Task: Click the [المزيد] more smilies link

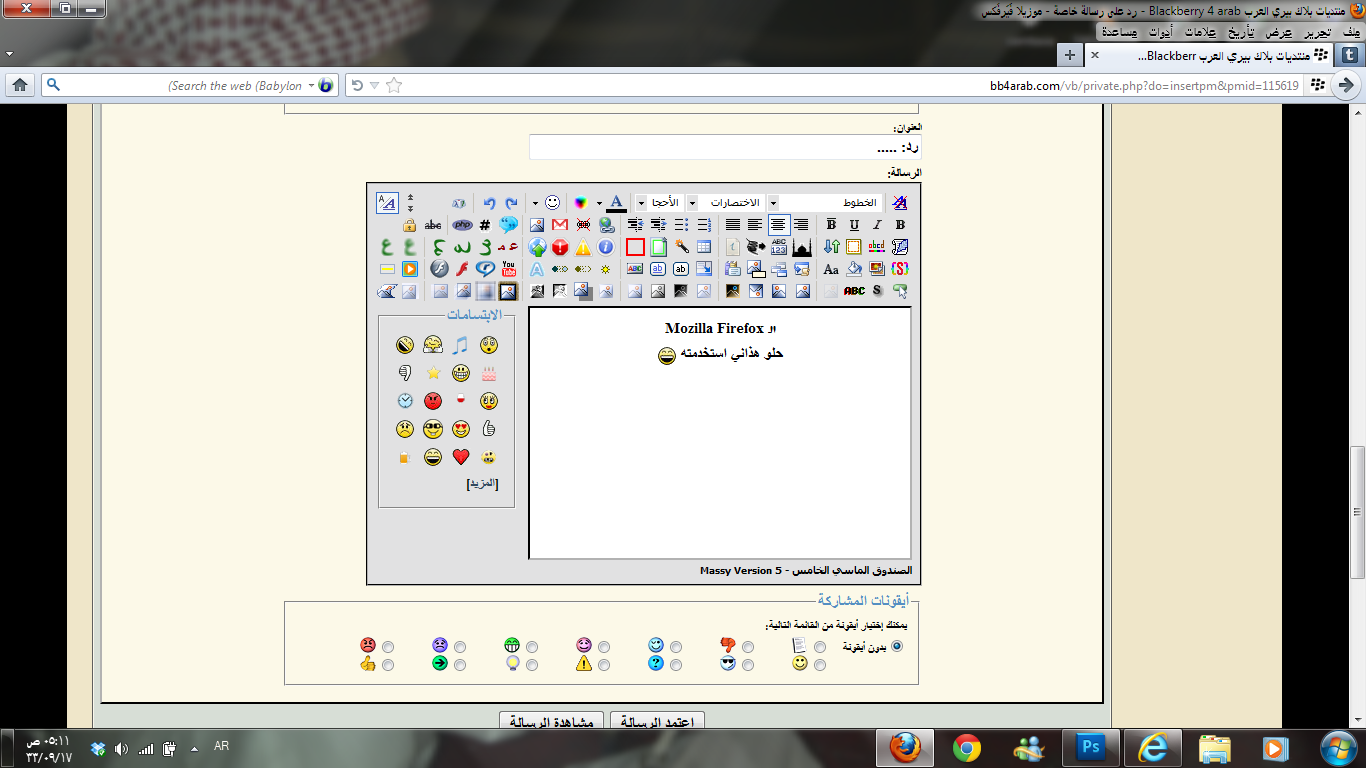Action: pos(482,484)
